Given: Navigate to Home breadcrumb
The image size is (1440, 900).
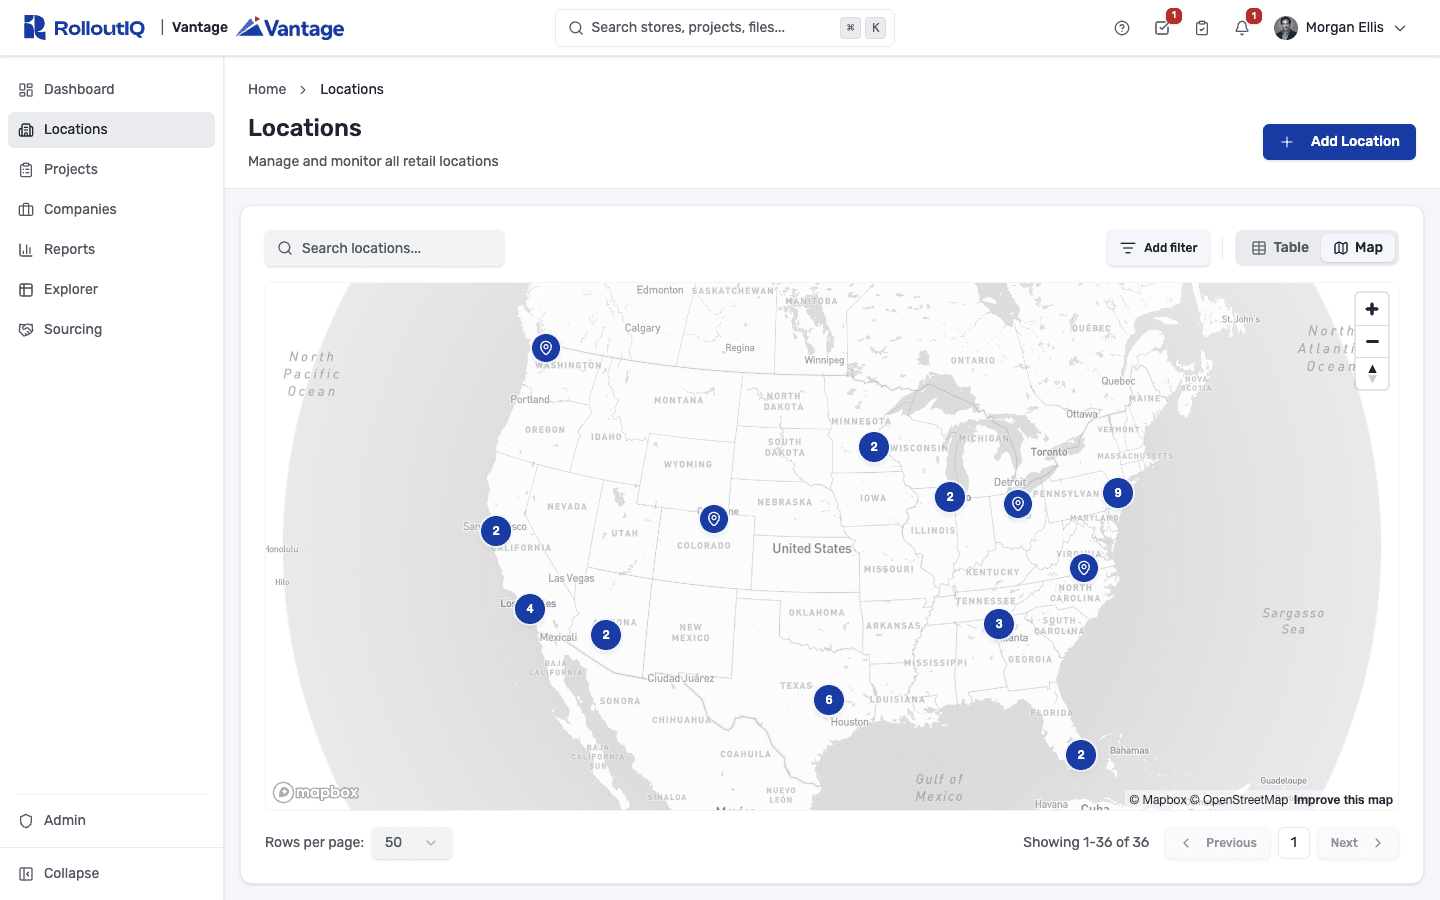Looking at the screenshot, I should click(267, 90).
